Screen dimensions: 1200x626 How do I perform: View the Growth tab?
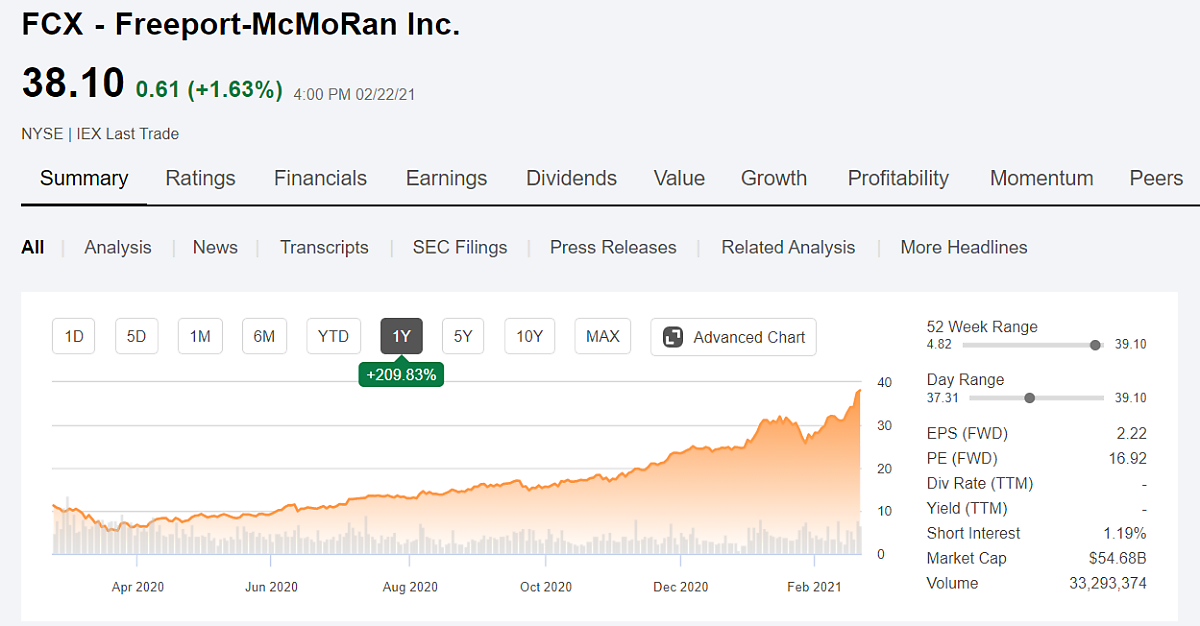point(774,178)
